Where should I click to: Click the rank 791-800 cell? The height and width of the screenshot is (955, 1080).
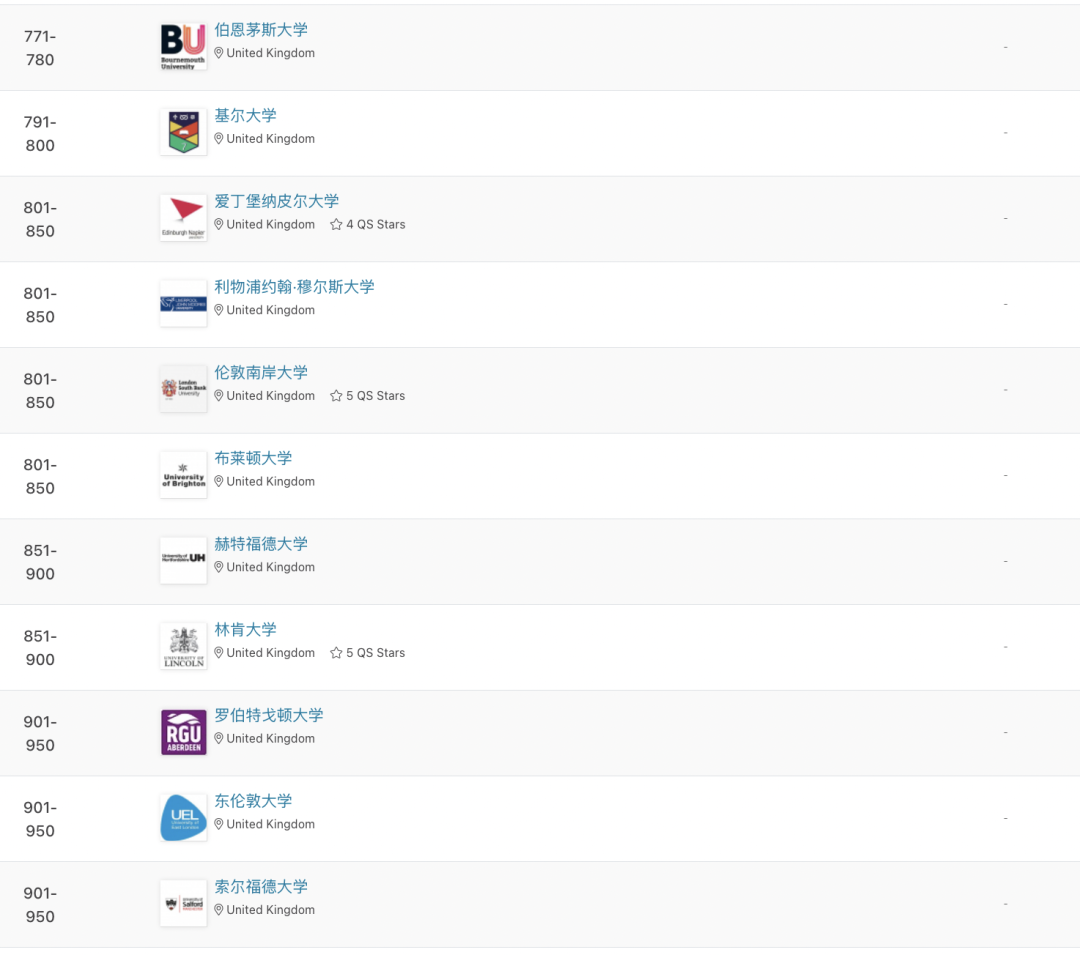pos(40,134)
